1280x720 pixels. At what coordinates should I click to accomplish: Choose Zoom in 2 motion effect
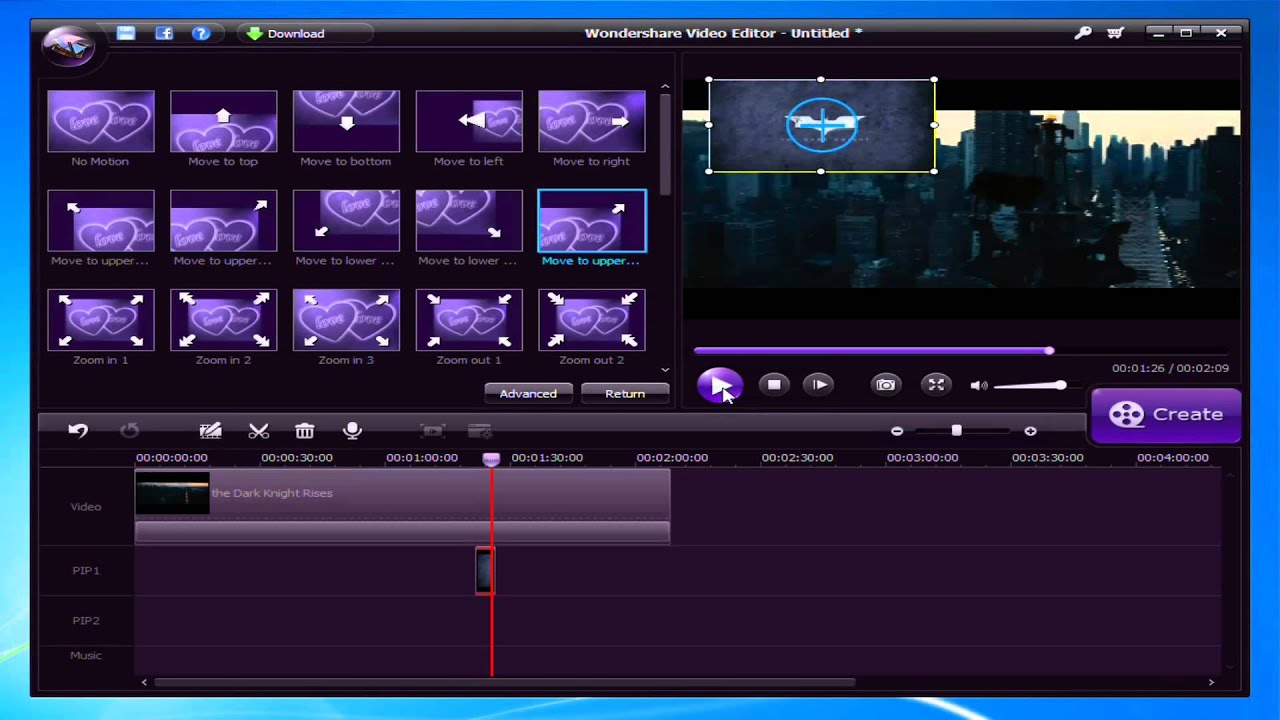pyautogui.click(x=223, y=320)
